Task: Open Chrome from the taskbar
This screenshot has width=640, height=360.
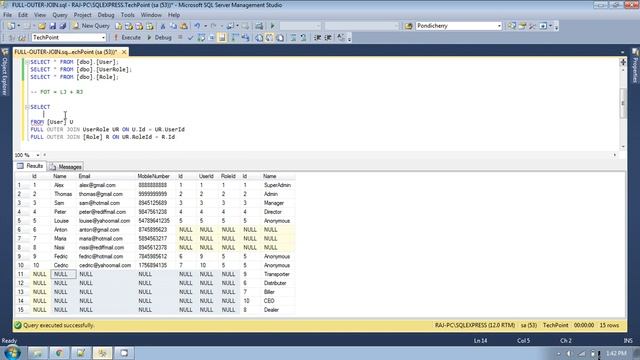Action: (59, 353)
